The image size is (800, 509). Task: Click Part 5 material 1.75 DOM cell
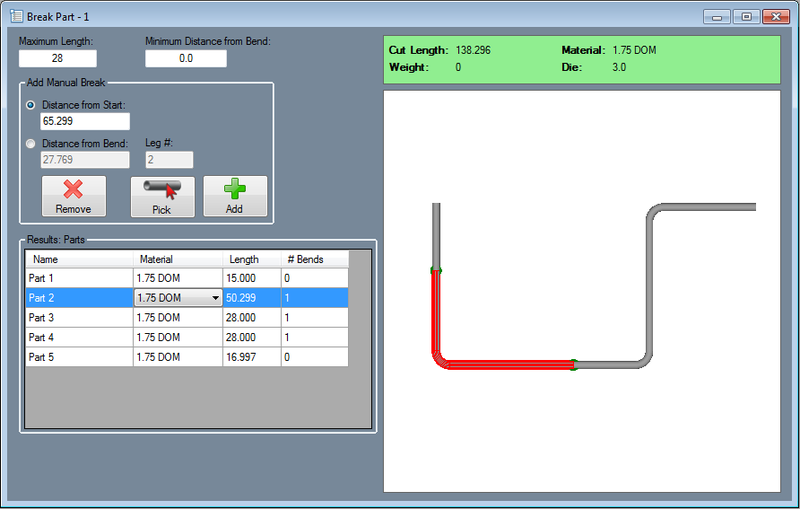[178, 357]
